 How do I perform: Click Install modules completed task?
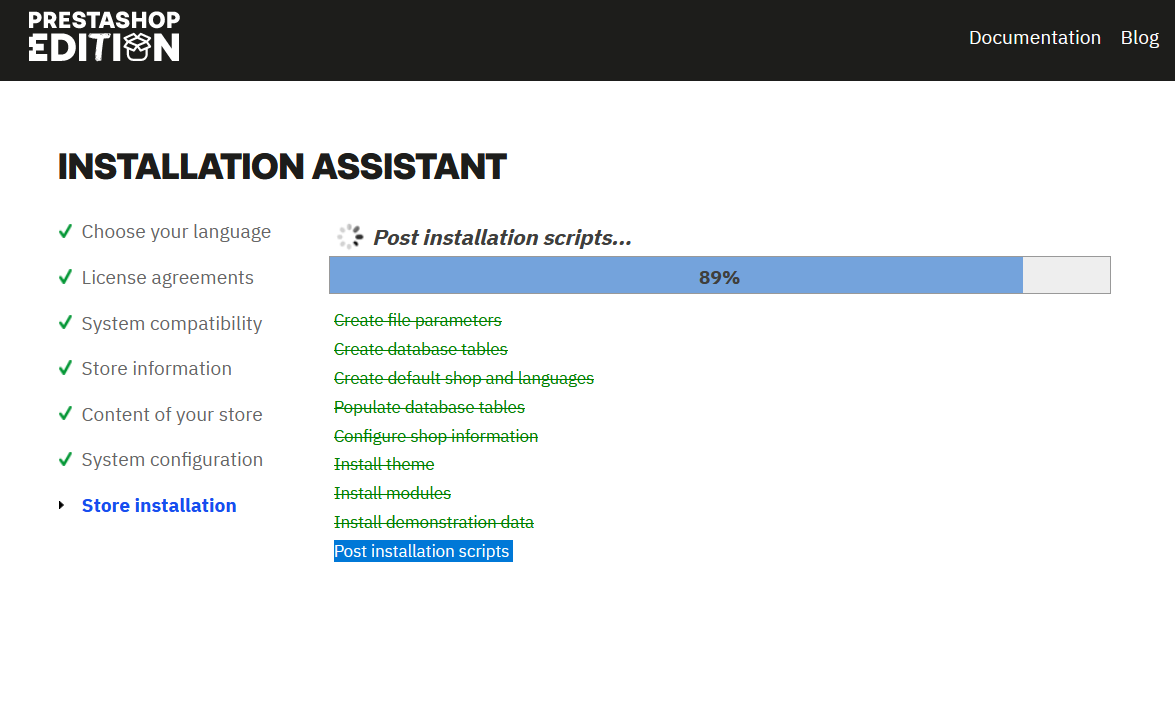pyautogui.click(x=392, y=494)
